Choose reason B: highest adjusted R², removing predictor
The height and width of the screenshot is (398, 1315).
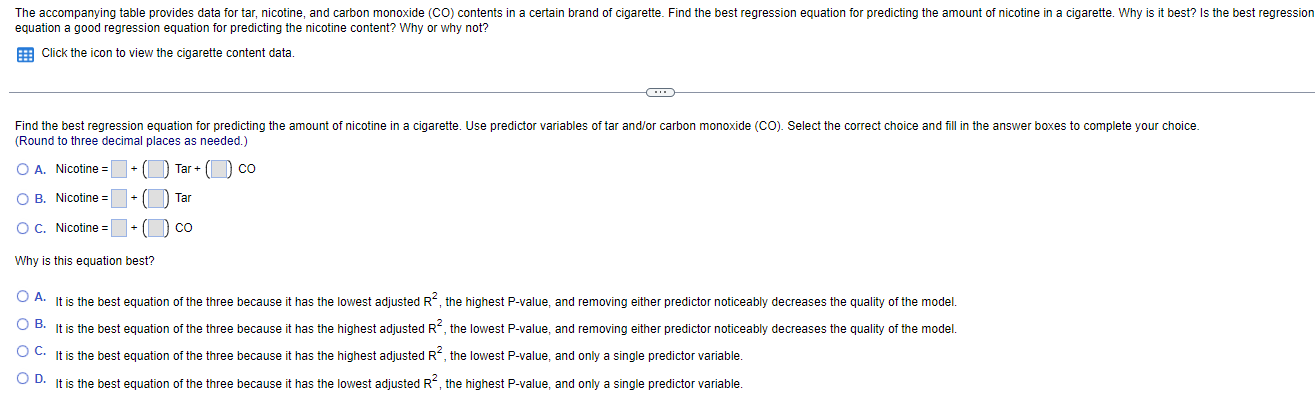point(22,325)
